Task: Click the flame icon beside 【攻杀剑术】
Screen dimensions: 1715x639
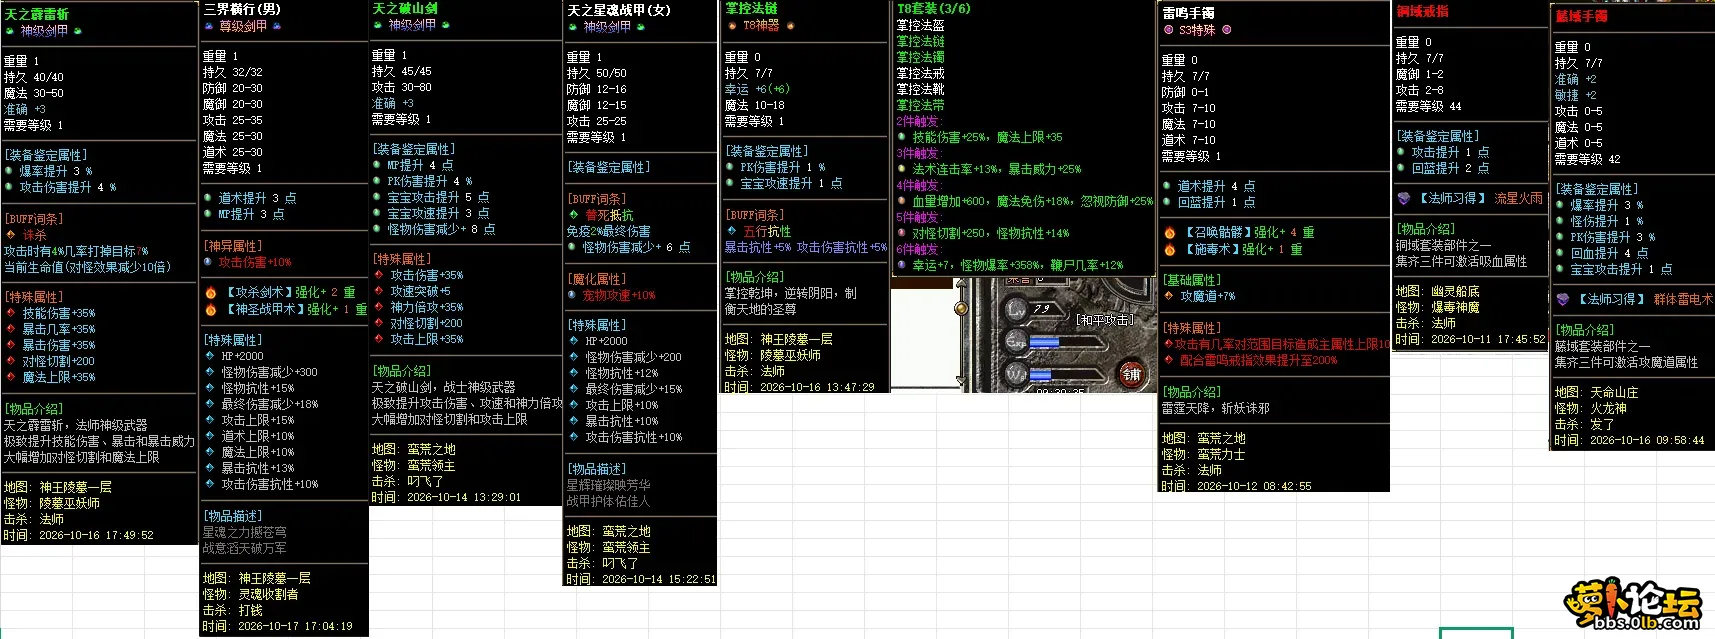Action: point(211,293)
